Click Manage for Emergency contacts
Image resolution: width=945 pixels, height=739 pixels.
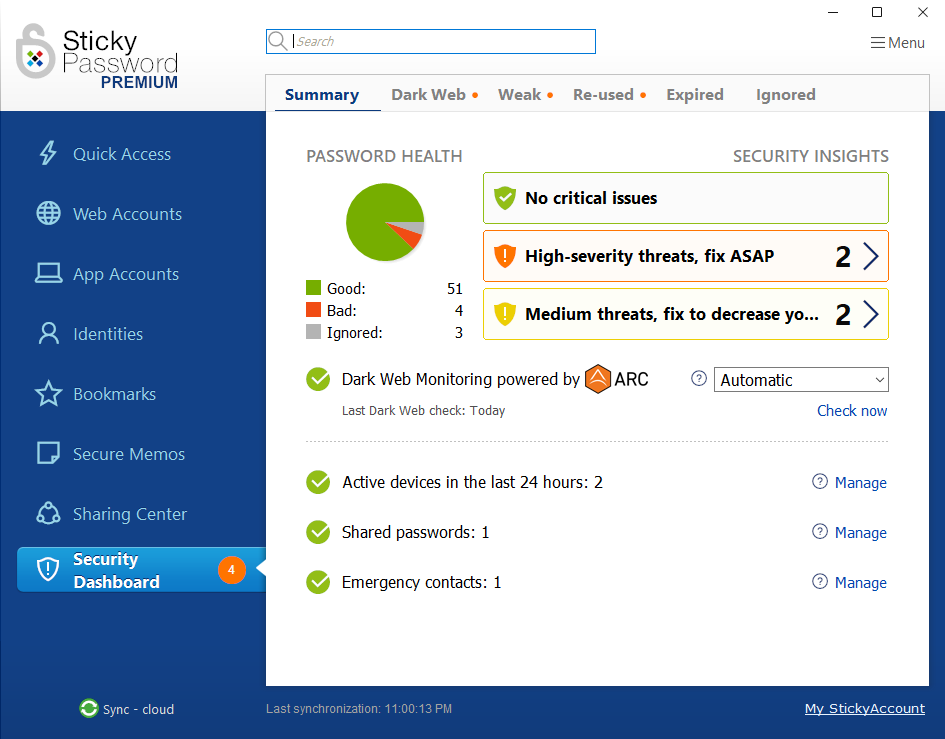tap(861, 582)
